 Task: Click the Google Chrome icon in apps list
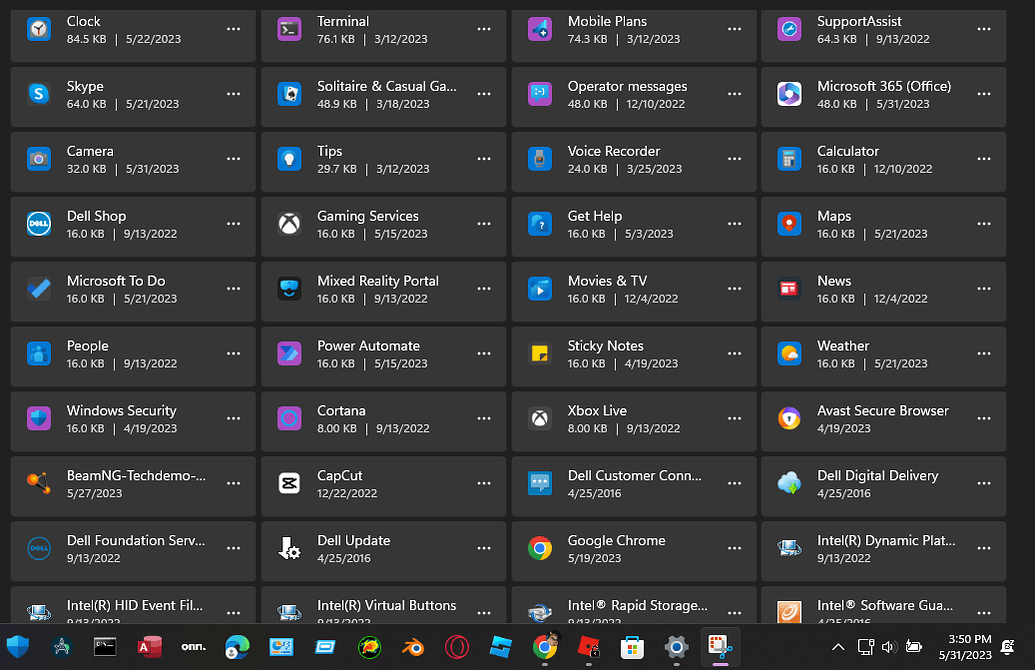point(540,548)
